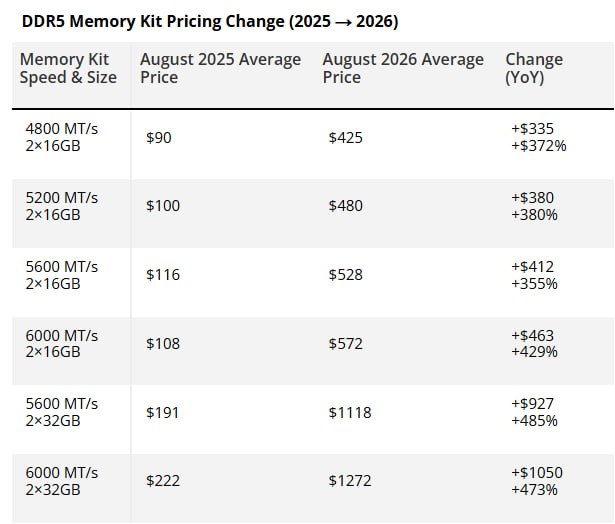The height and width of the screenshot is (524, 615).
Task: Select the Memory Kit Speed & Size column header
Action: (x=68, y=68)
